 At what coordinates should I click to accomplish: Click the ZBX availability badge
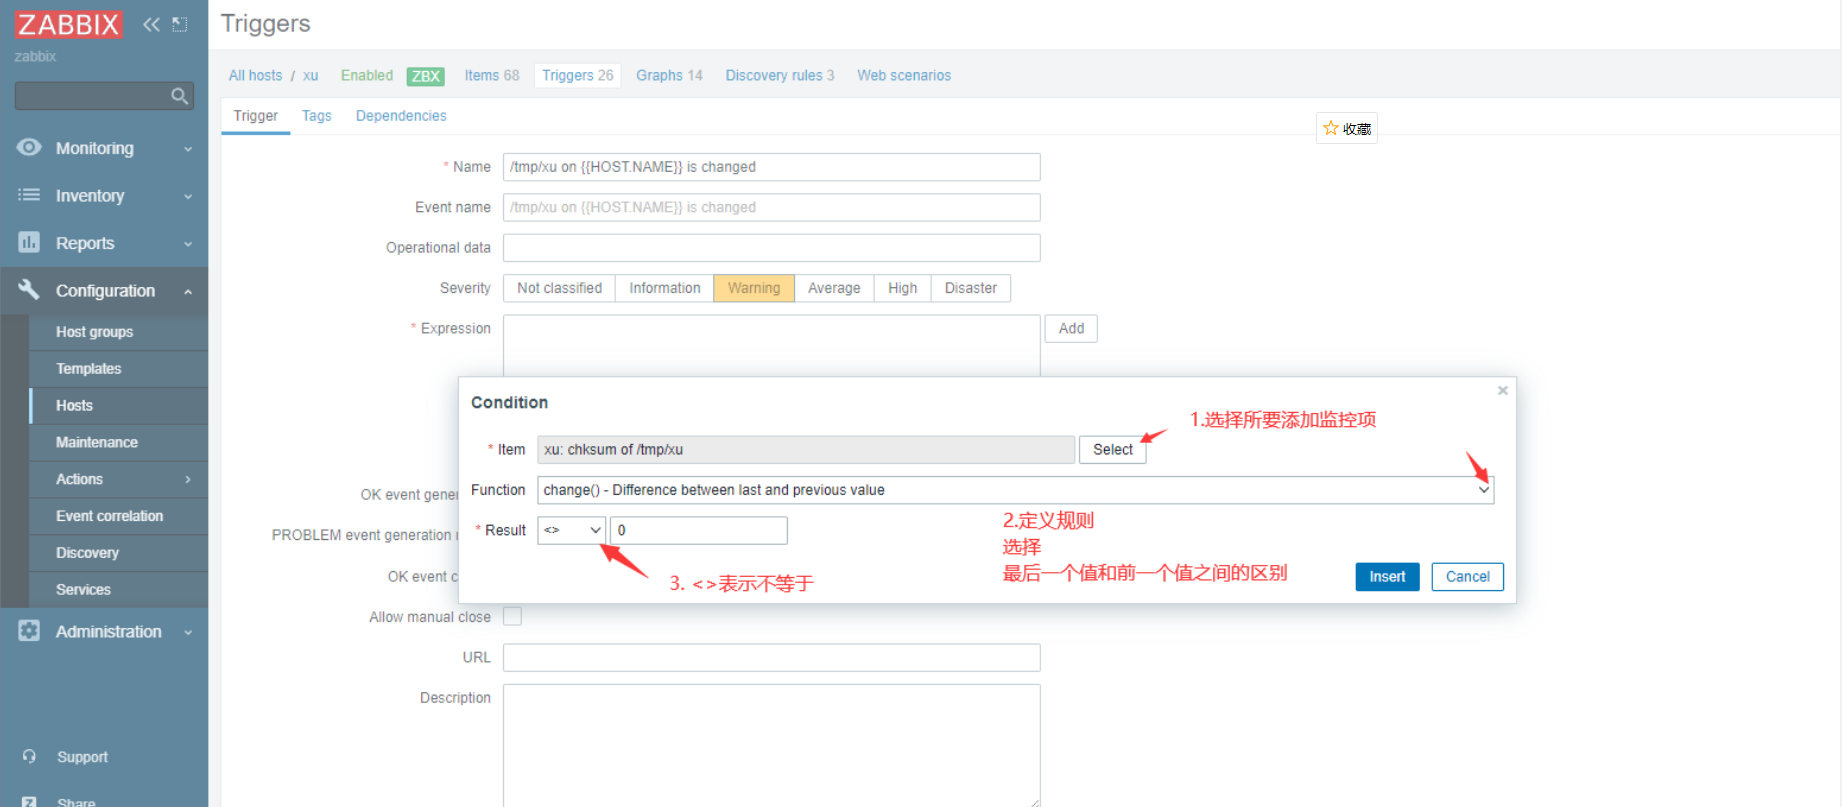426,76
